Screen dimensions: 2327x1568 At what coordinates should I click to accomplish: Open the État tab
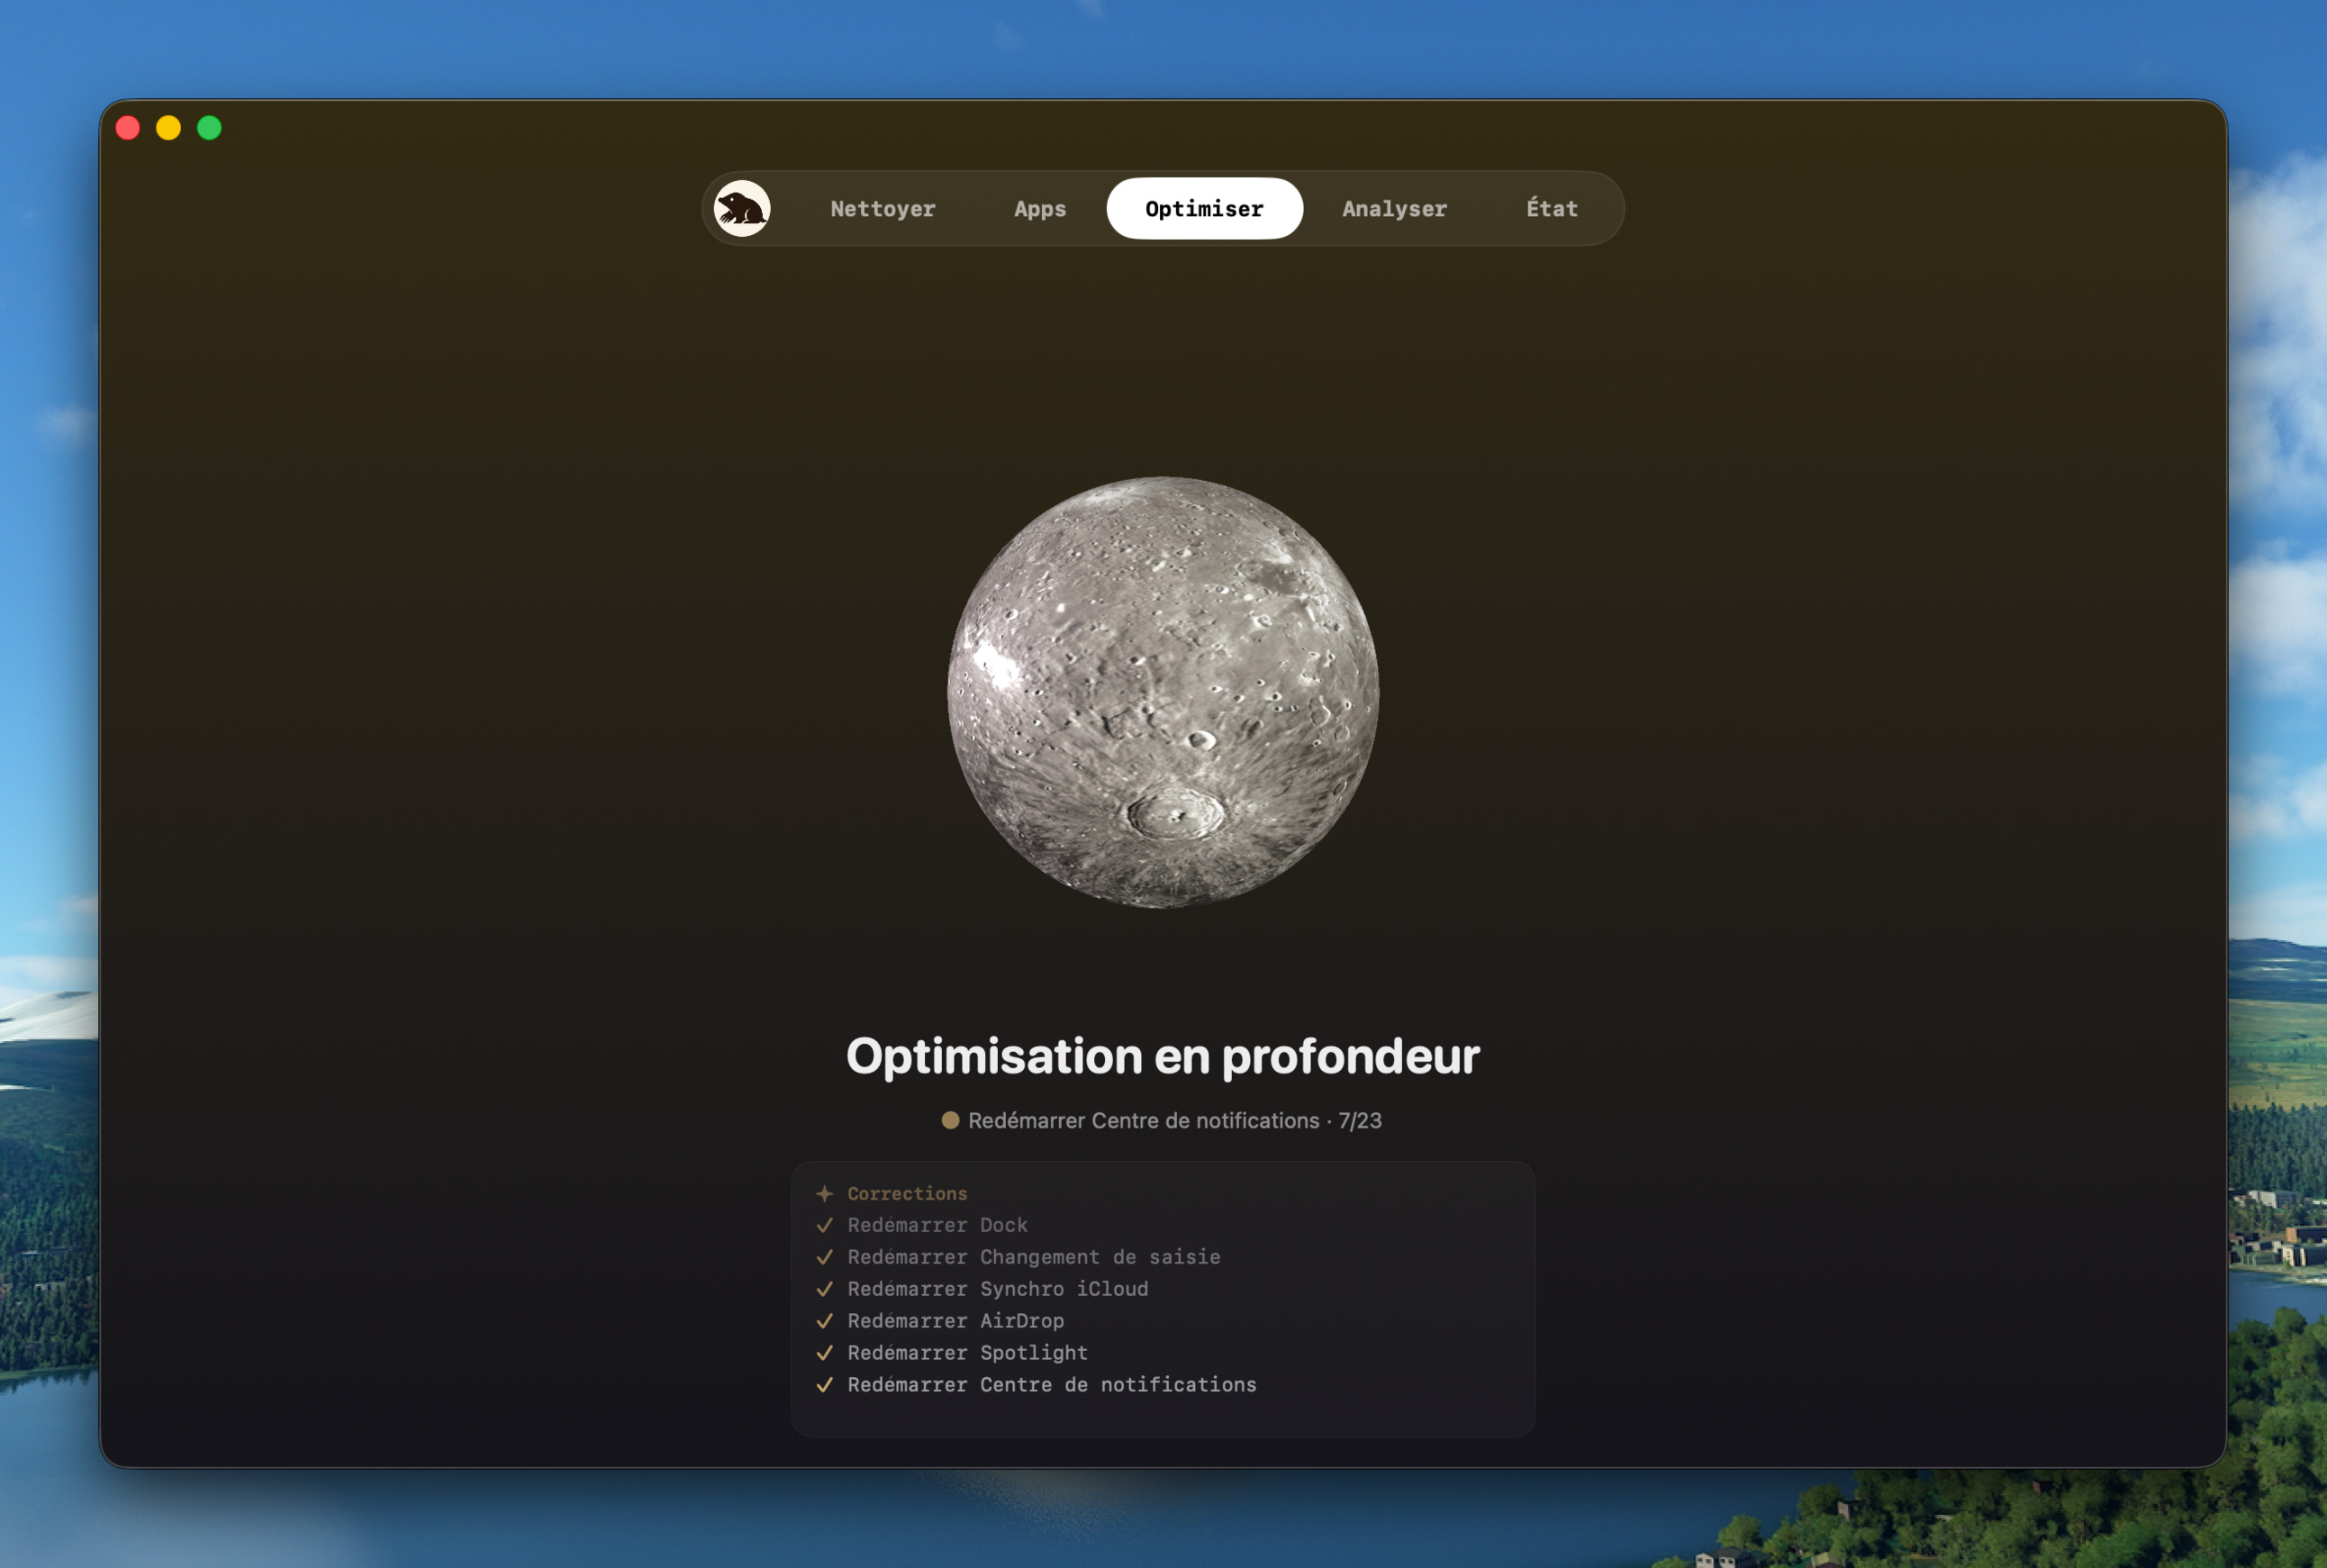tap(1551, 208)
